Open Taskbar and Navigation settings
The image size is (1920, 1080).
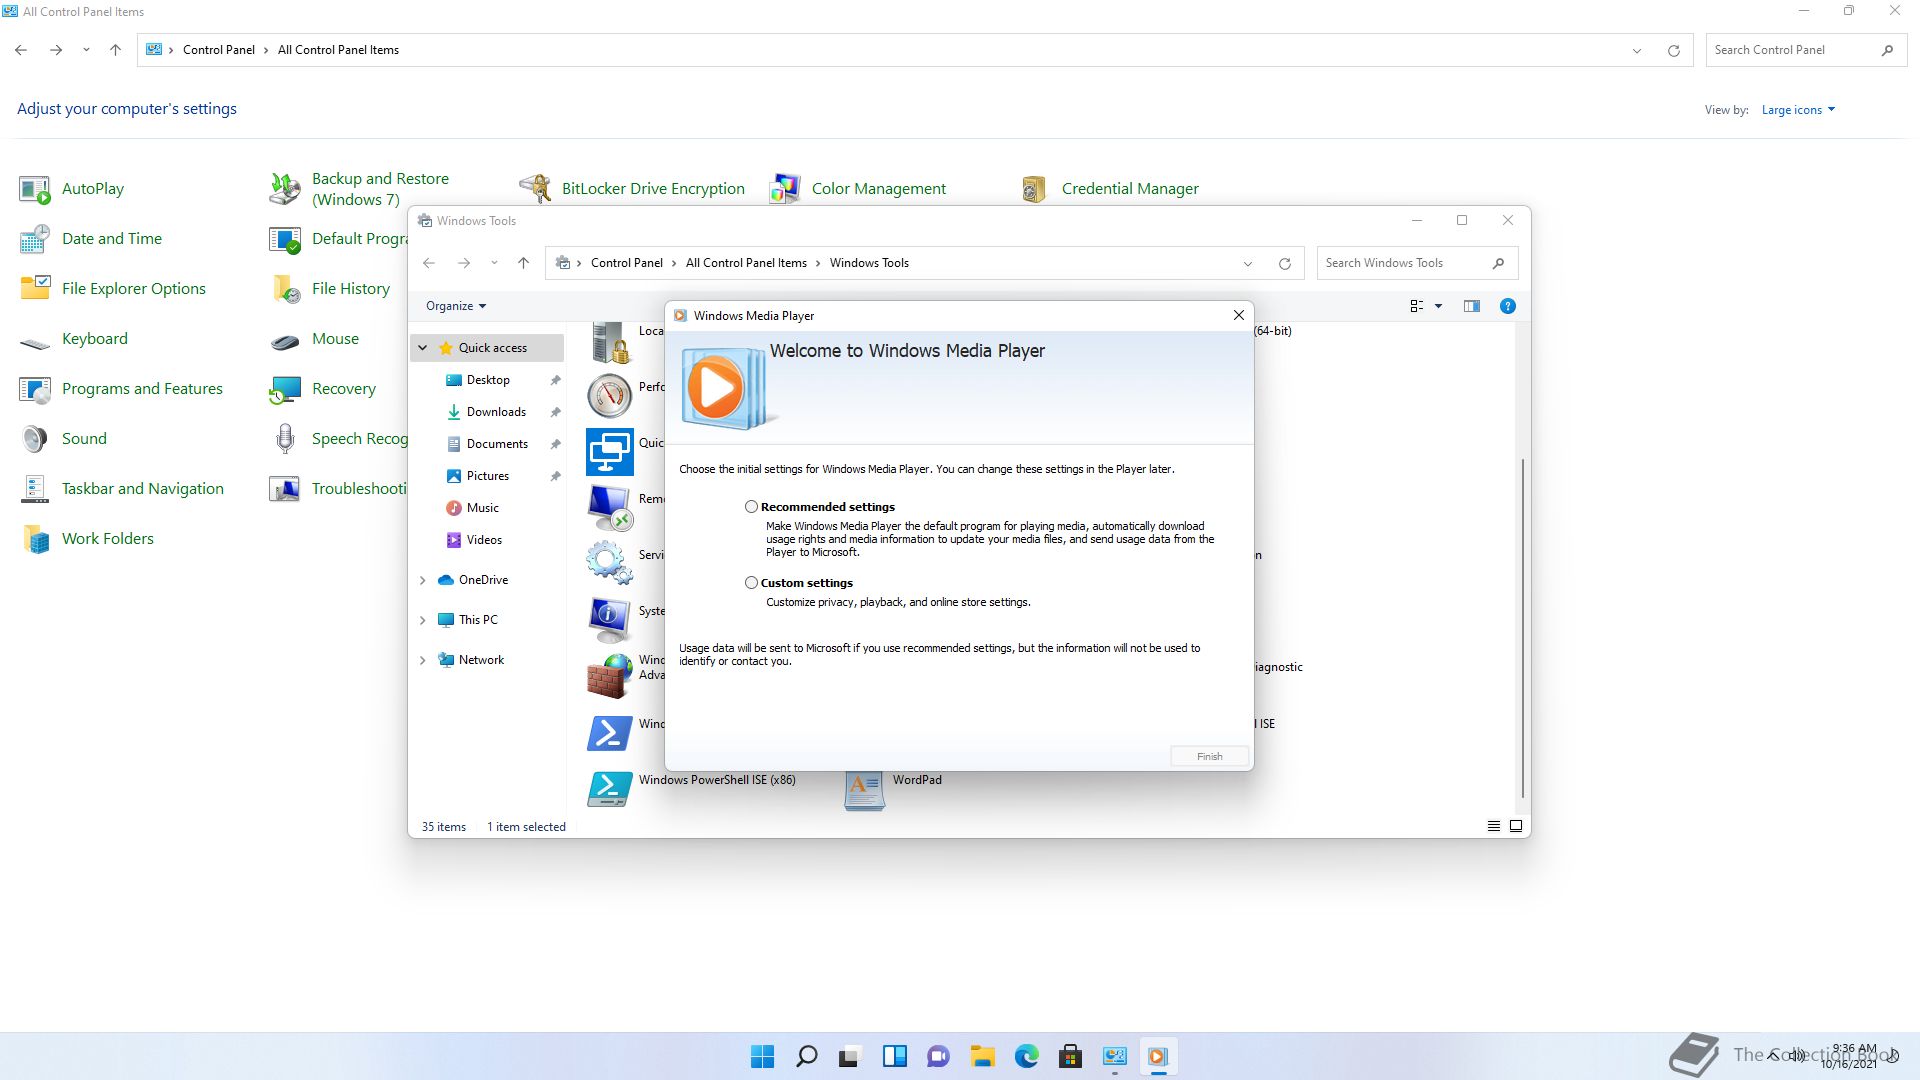122,489
